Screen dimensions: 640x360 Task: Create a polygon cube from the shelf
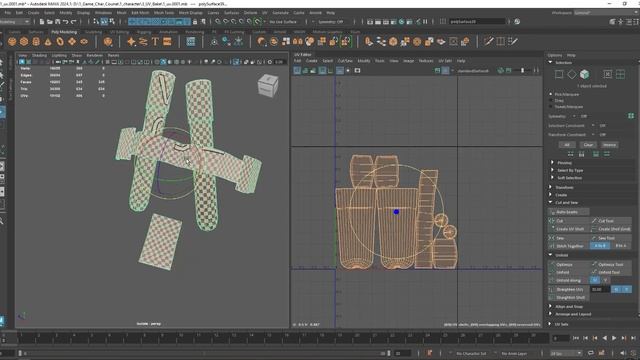[24, 41]
